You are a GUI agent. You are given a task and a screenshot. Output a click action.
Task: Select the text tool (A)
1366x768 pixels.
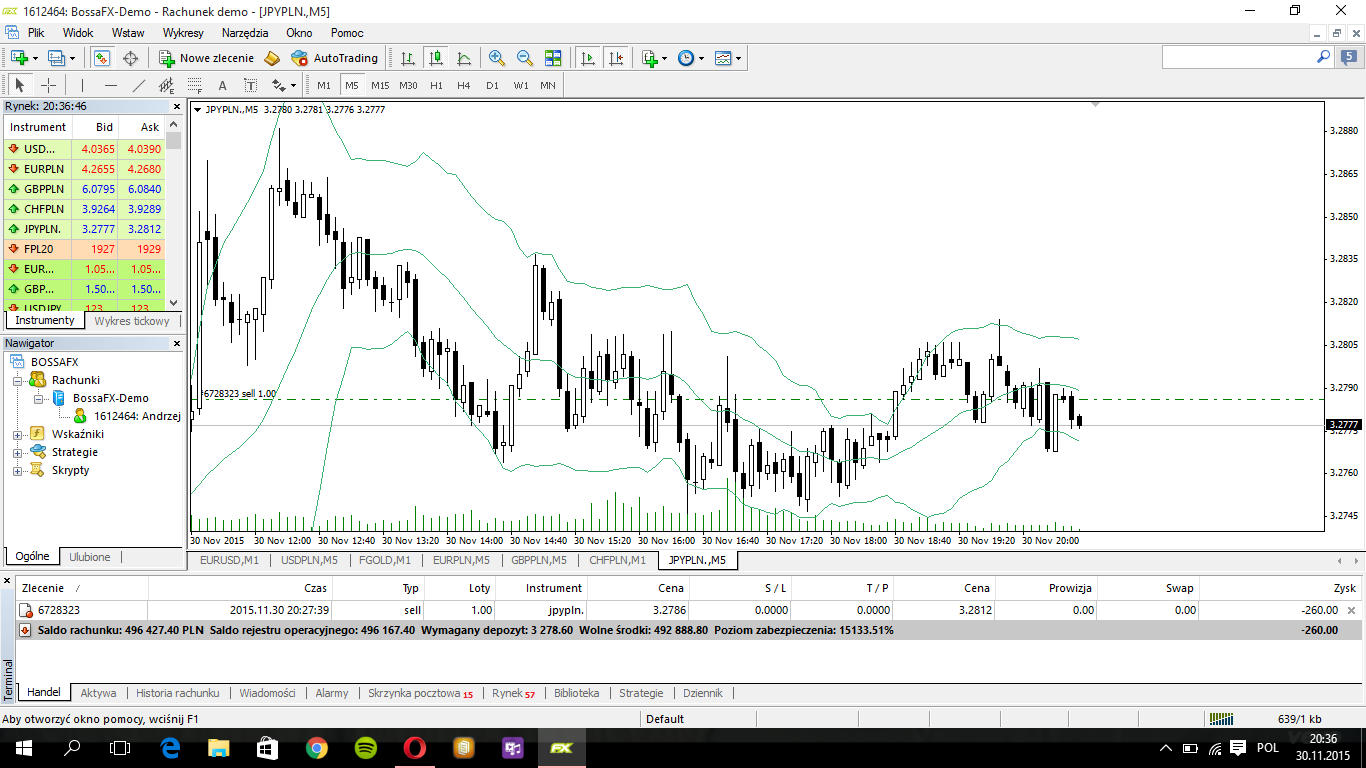(x=222, y=85)
